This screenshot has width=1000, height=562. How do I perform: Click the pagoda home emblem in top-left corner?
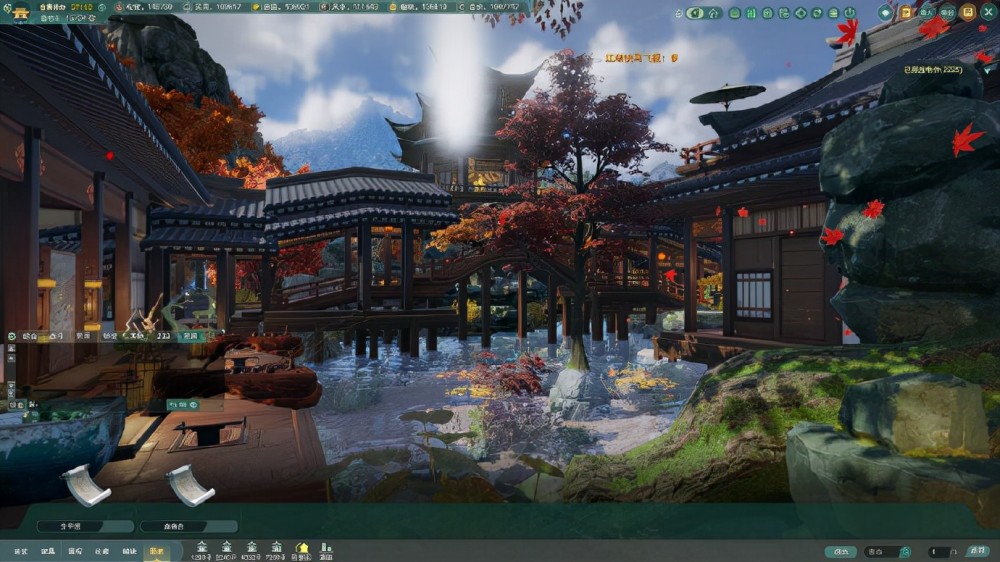[20, 13]
